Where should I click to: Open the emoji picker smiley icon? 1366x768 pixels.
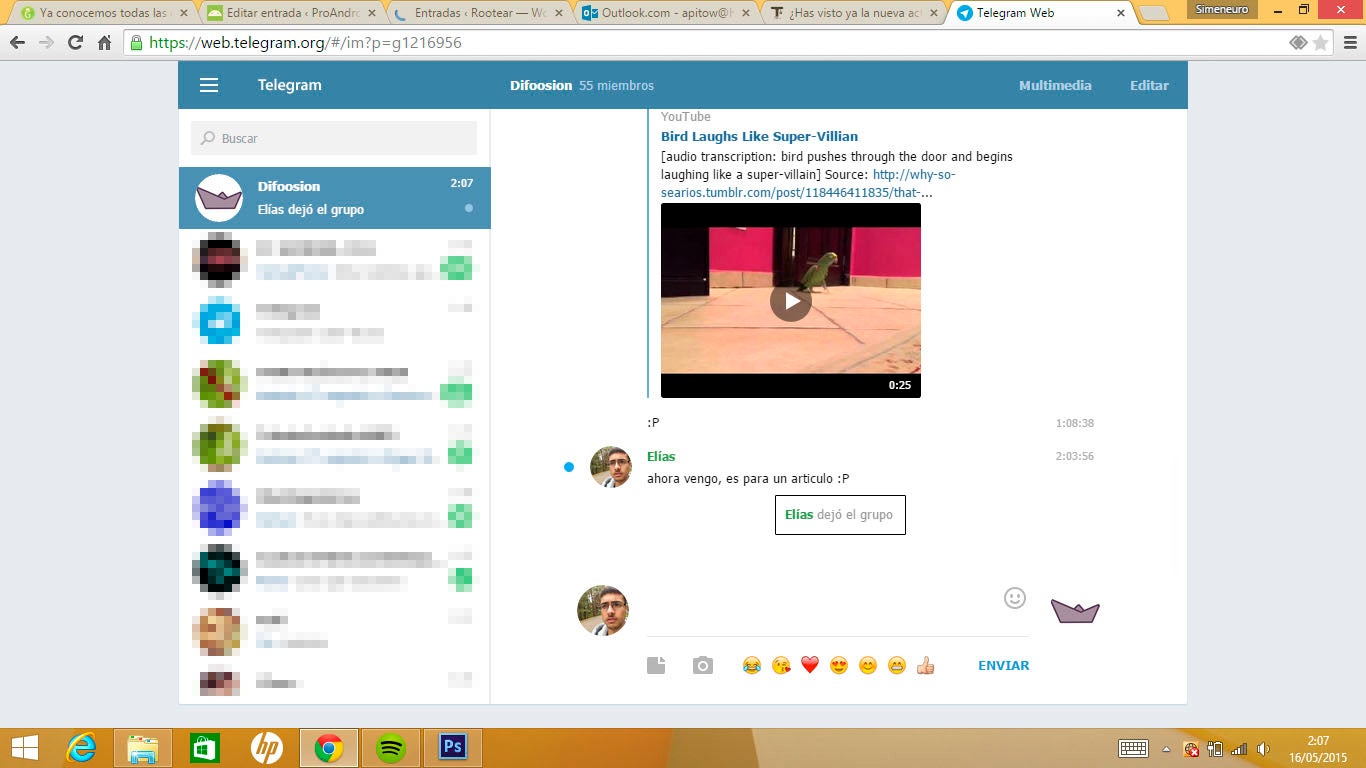[x=1015, y=598]
